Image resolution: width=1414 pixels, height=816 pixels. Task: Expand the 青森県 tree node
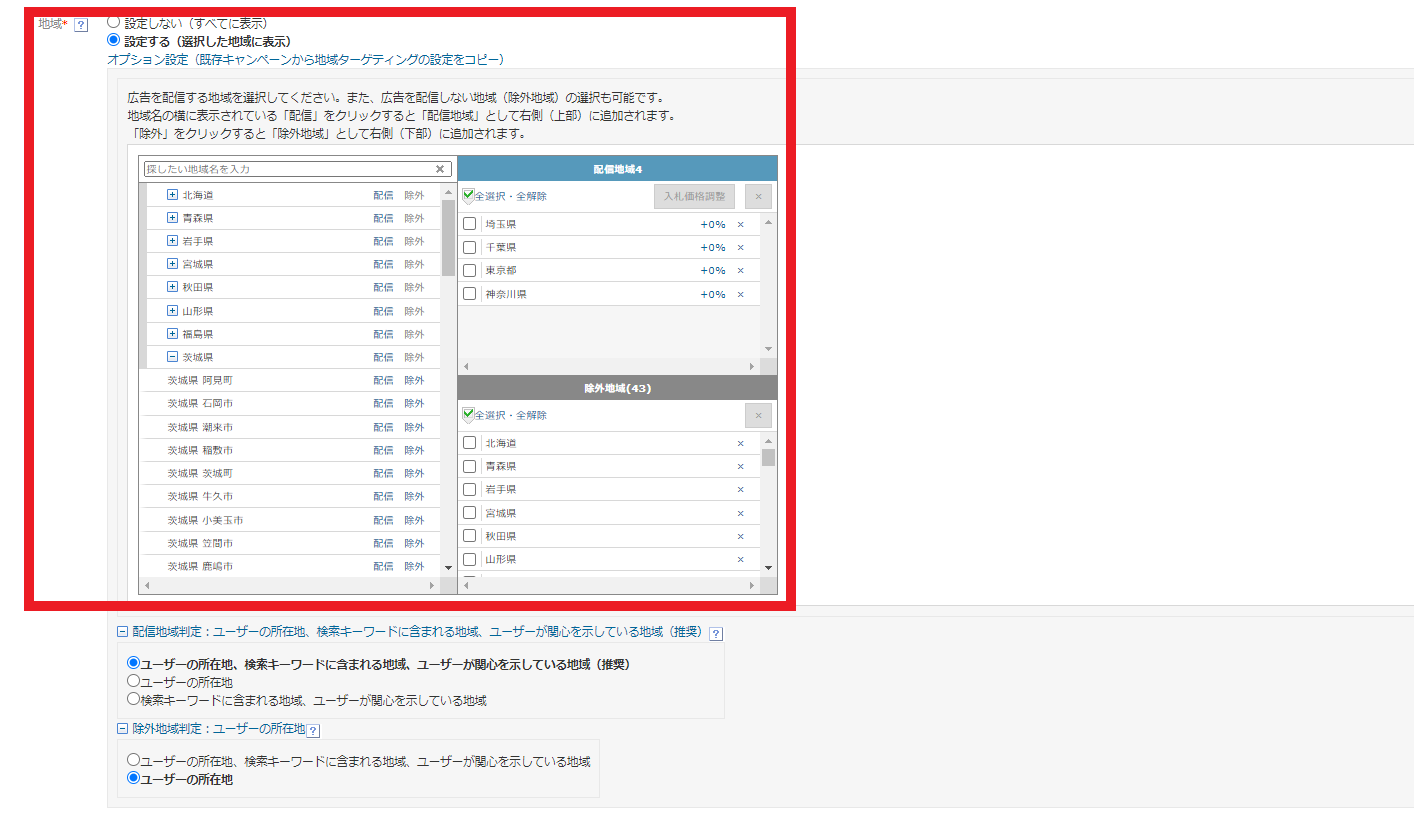pos(172,217)
